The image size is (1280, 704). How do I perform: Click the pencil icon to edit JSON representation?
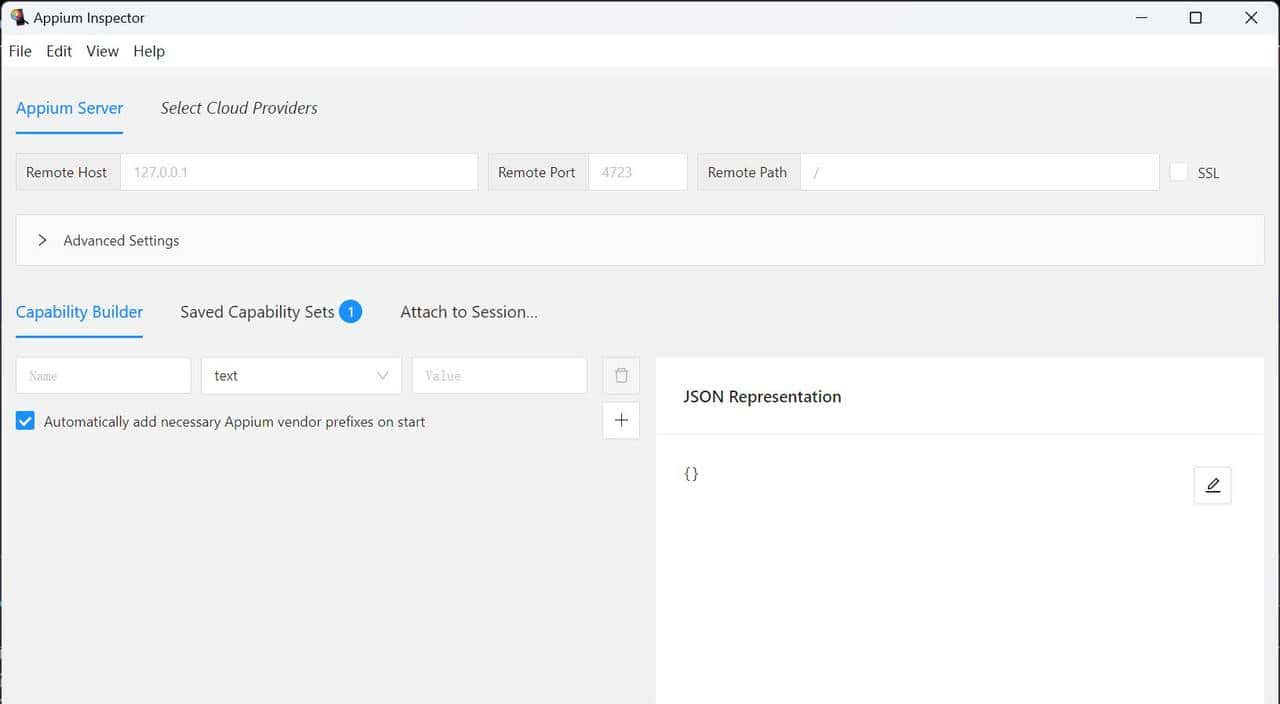1212,484
